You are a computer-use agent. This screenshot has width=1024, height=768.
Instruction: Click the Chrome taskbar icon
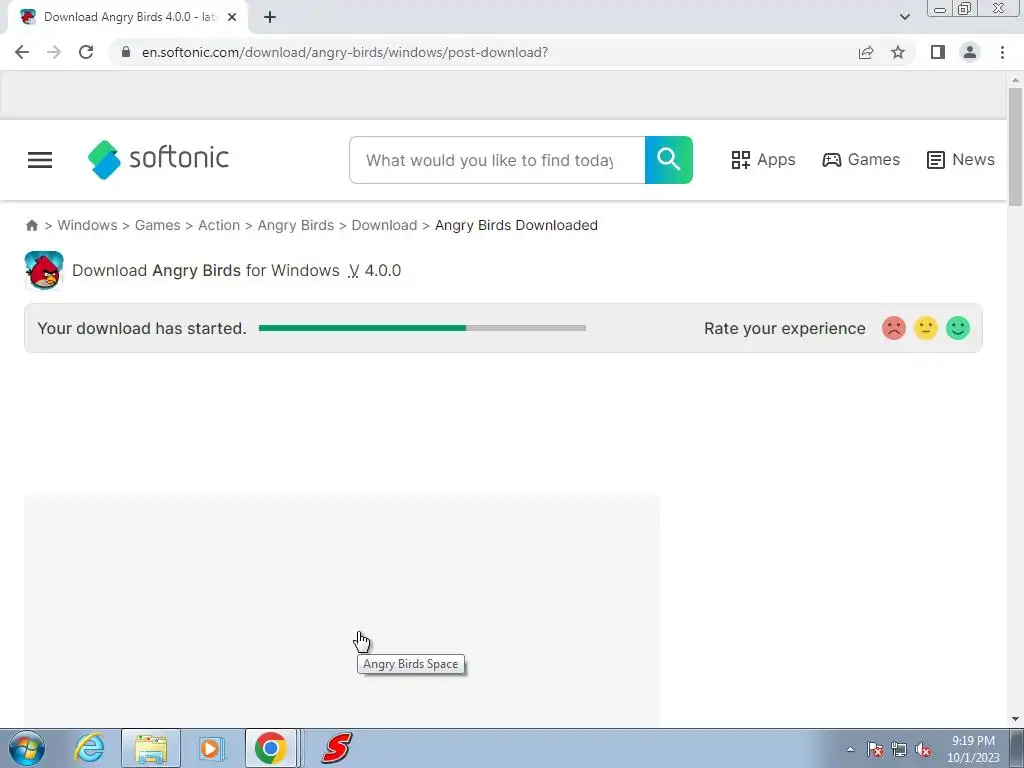pos(271,748)
